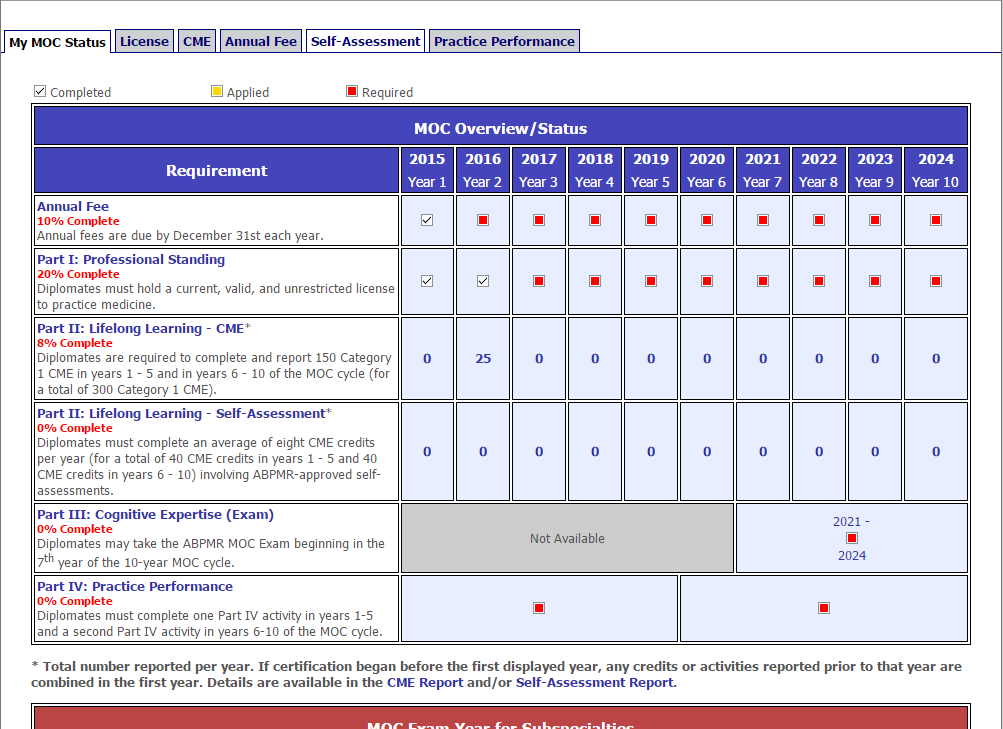Click the 10% Complete Annual Fee text
This screenshot has width=1003, height=729.
pyautogui.click(x=78, y=221)
